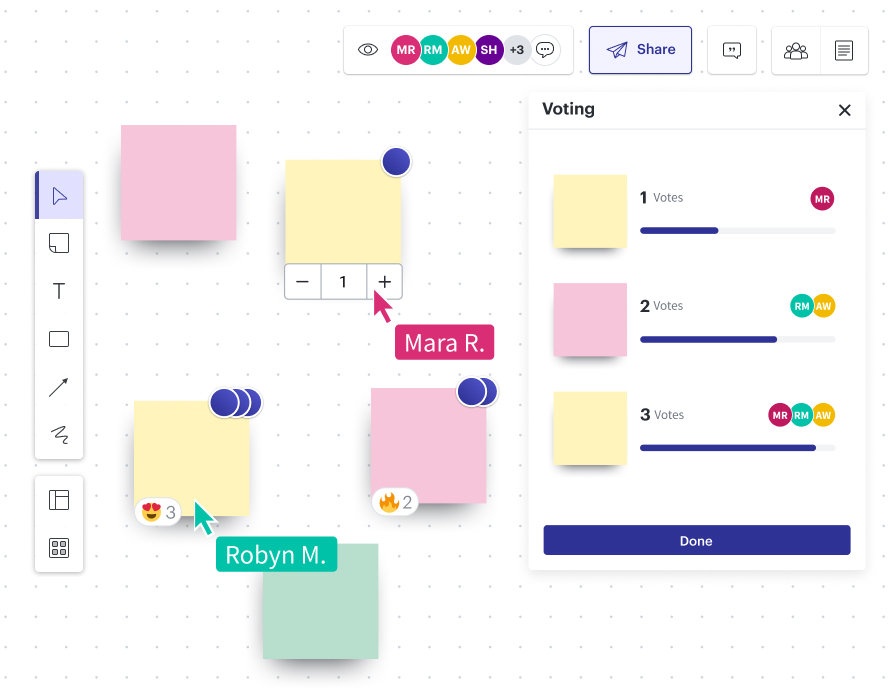Select the cursor selection tool
Viewport: 892px width, 690px height.
click(x=58, y=195)
